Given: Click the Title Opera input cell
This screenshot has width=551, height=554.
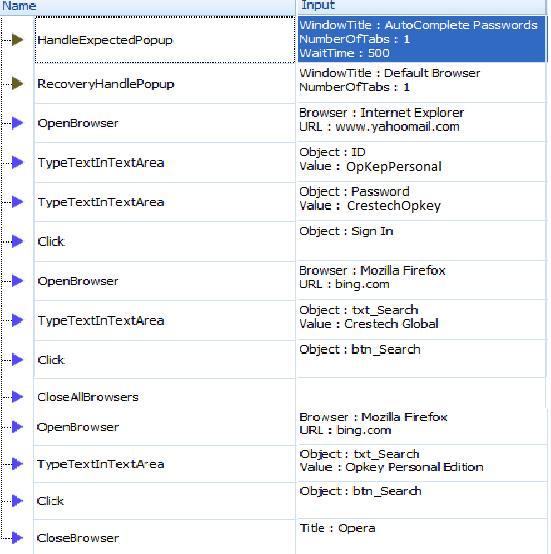Looking at the screenshot, I should point(422,536).
